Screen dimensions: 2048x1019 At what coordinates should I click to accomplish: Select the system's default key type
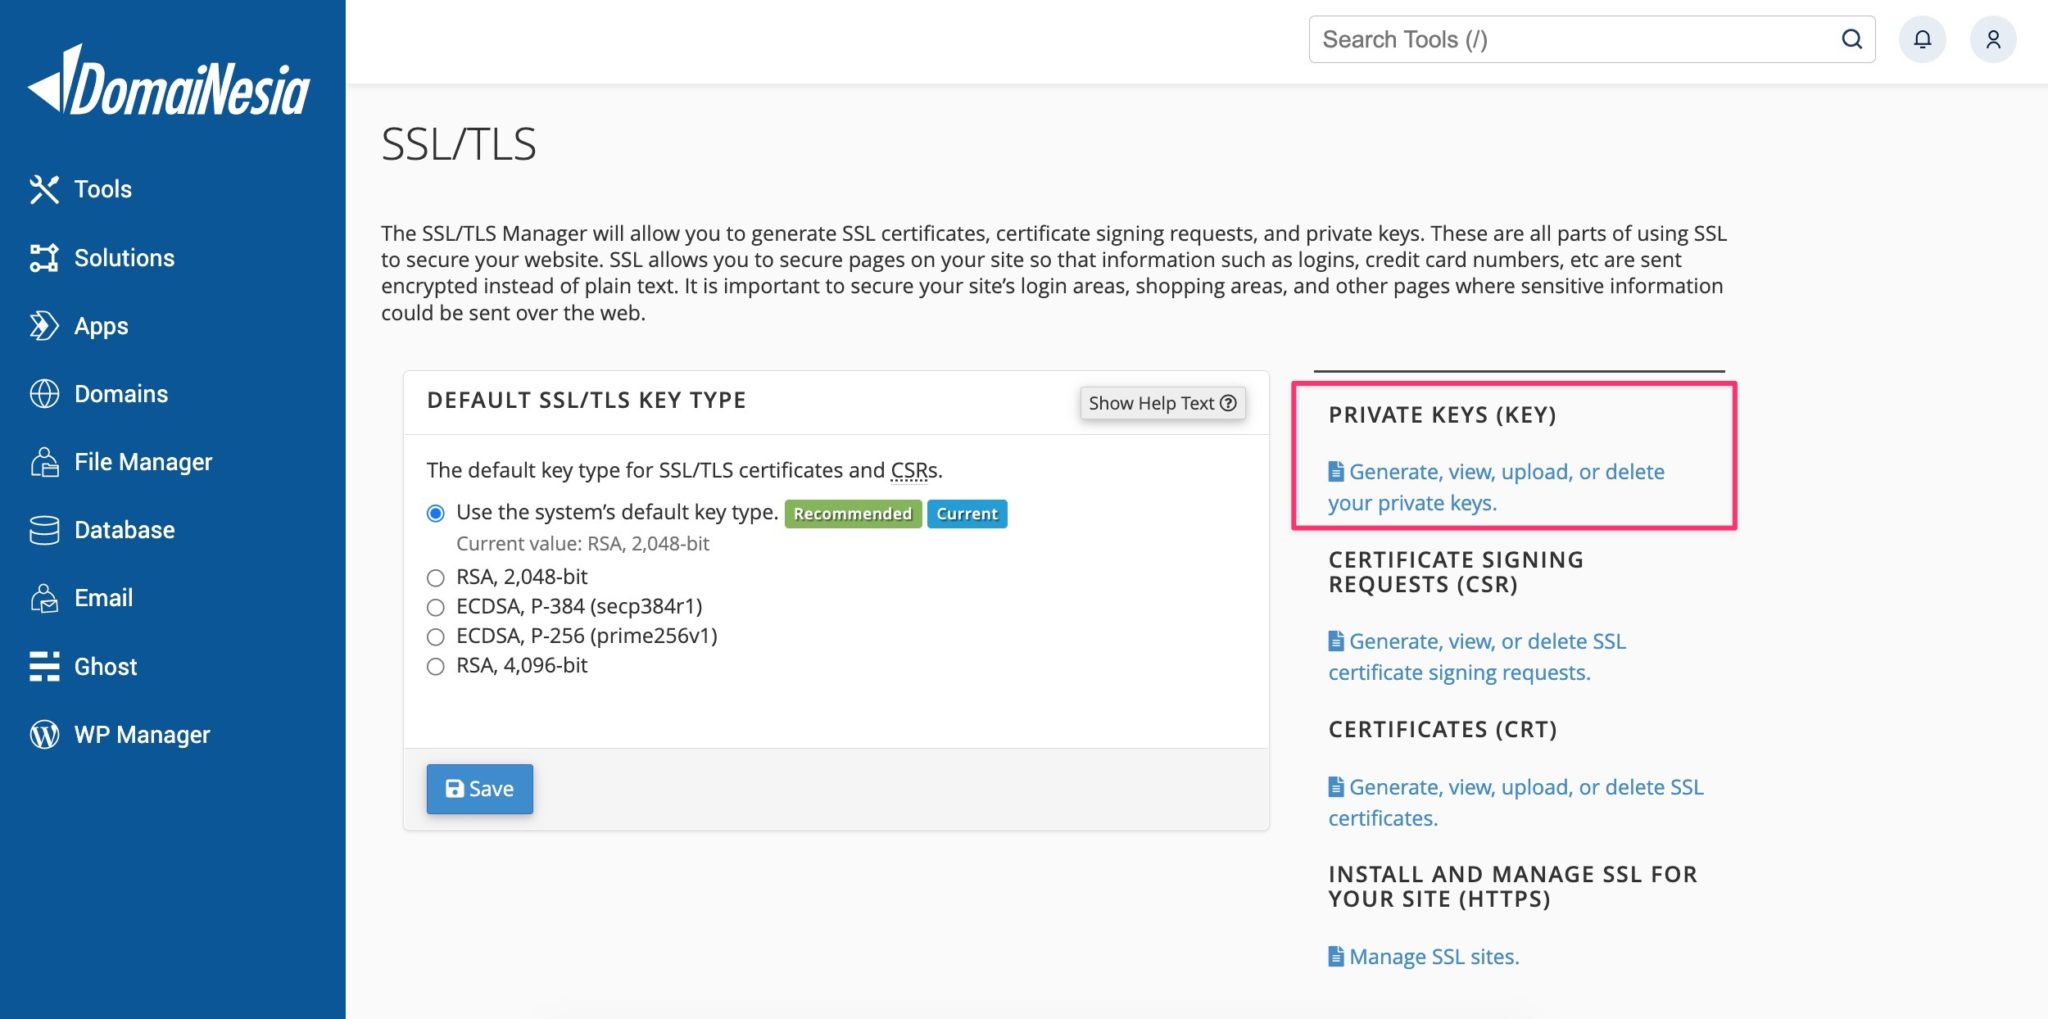tap(435, 512)
